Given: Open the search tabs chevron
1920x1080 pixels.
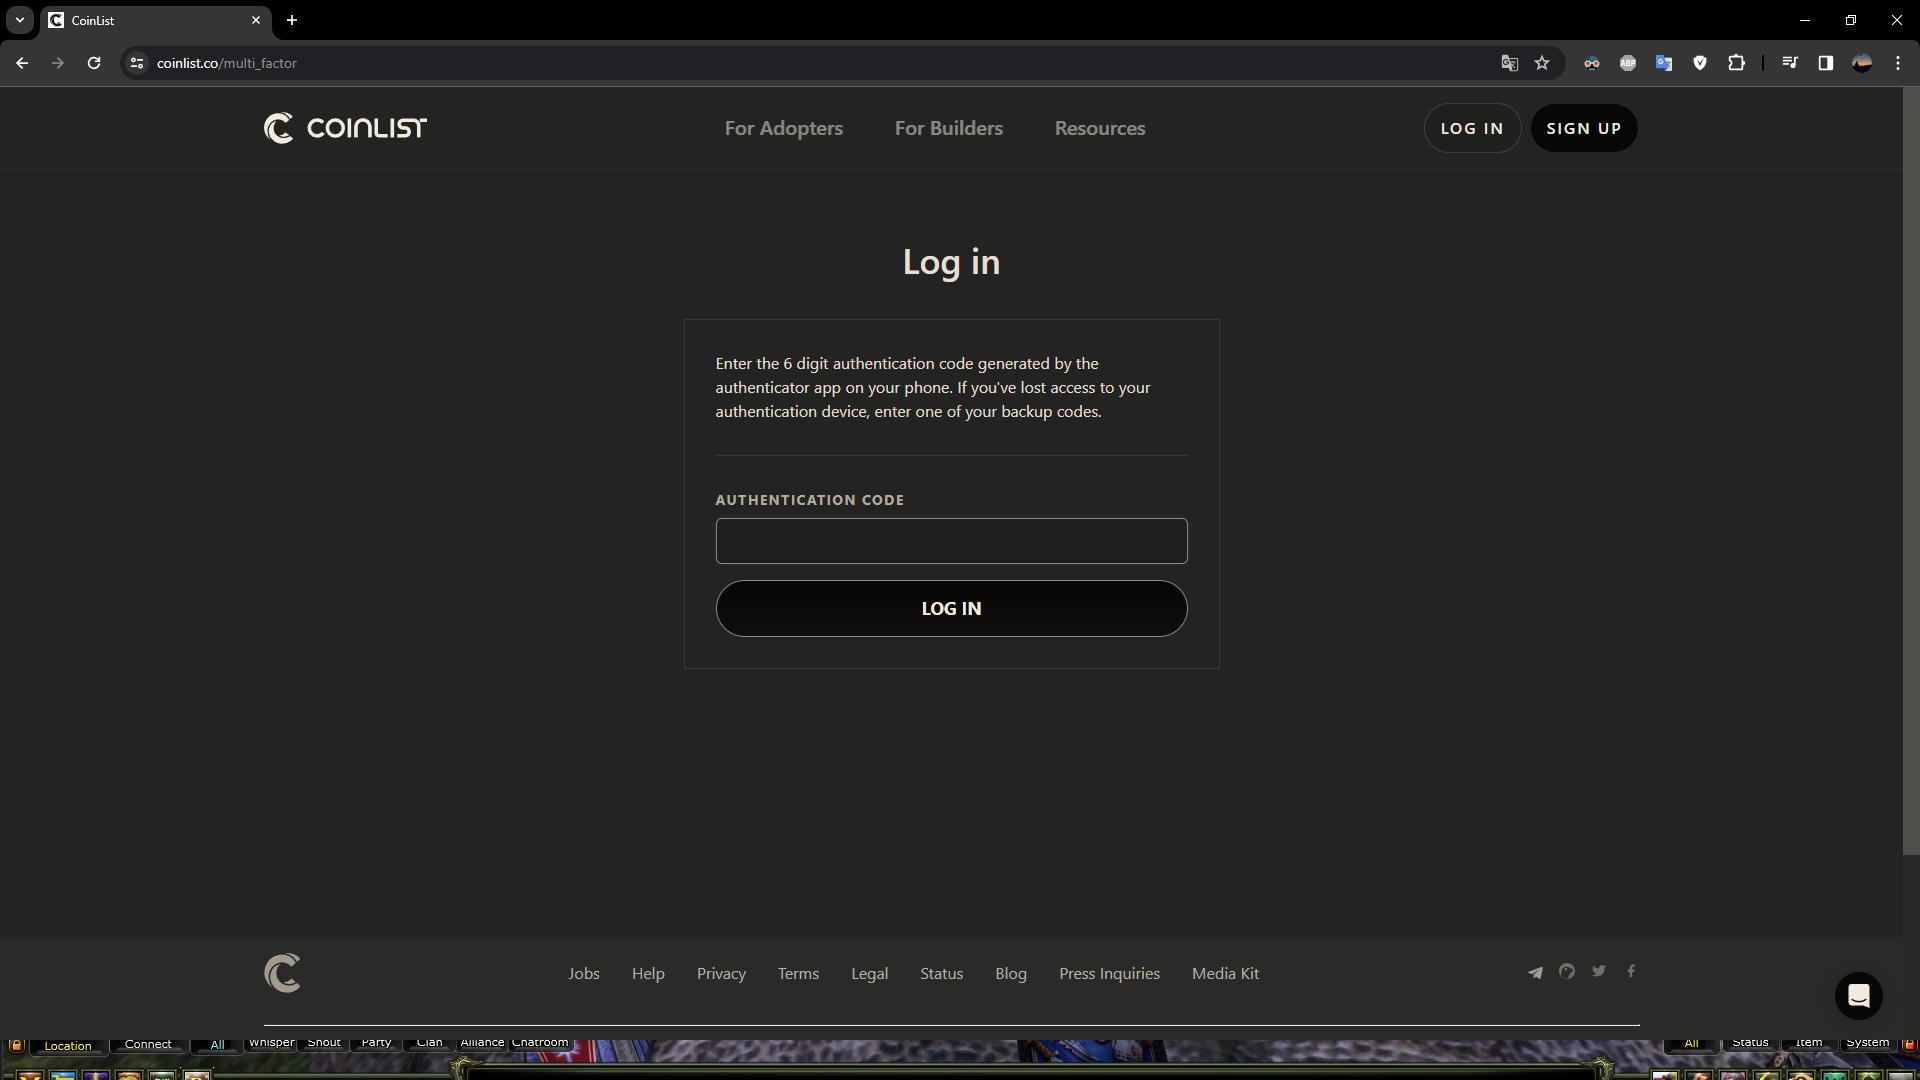Looking at the screenshot, I should [19, 20].
